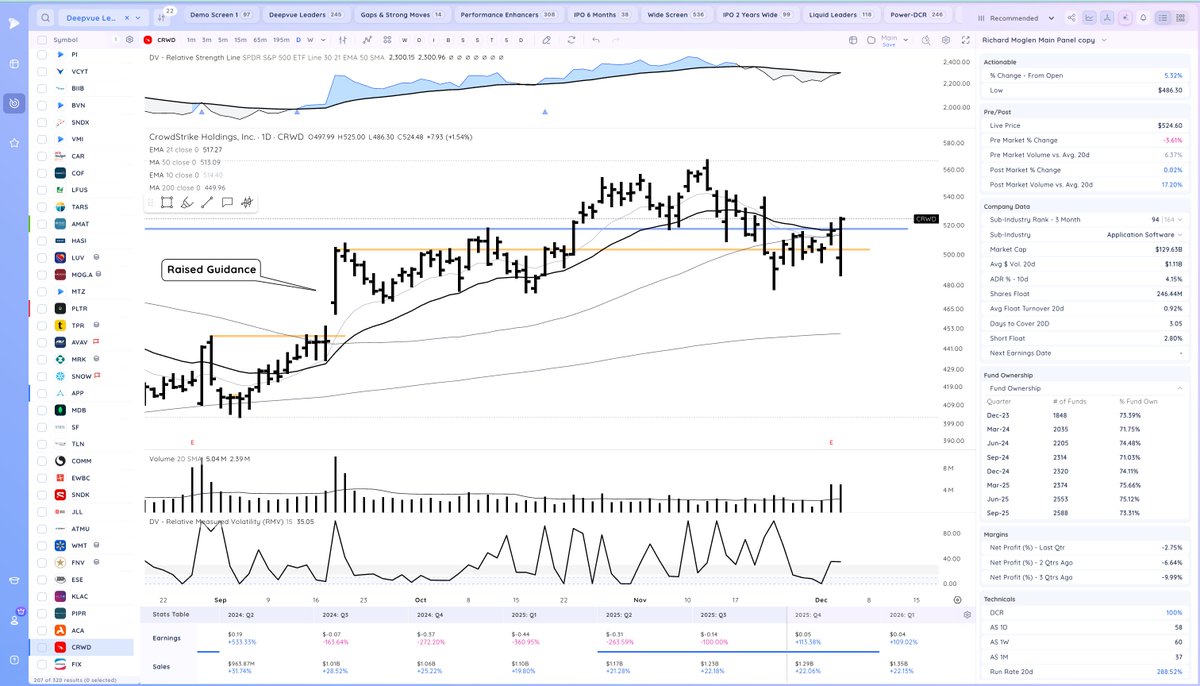Open the Main layout save dropdown
The image size is (1200, 686).
pos(906,40)
